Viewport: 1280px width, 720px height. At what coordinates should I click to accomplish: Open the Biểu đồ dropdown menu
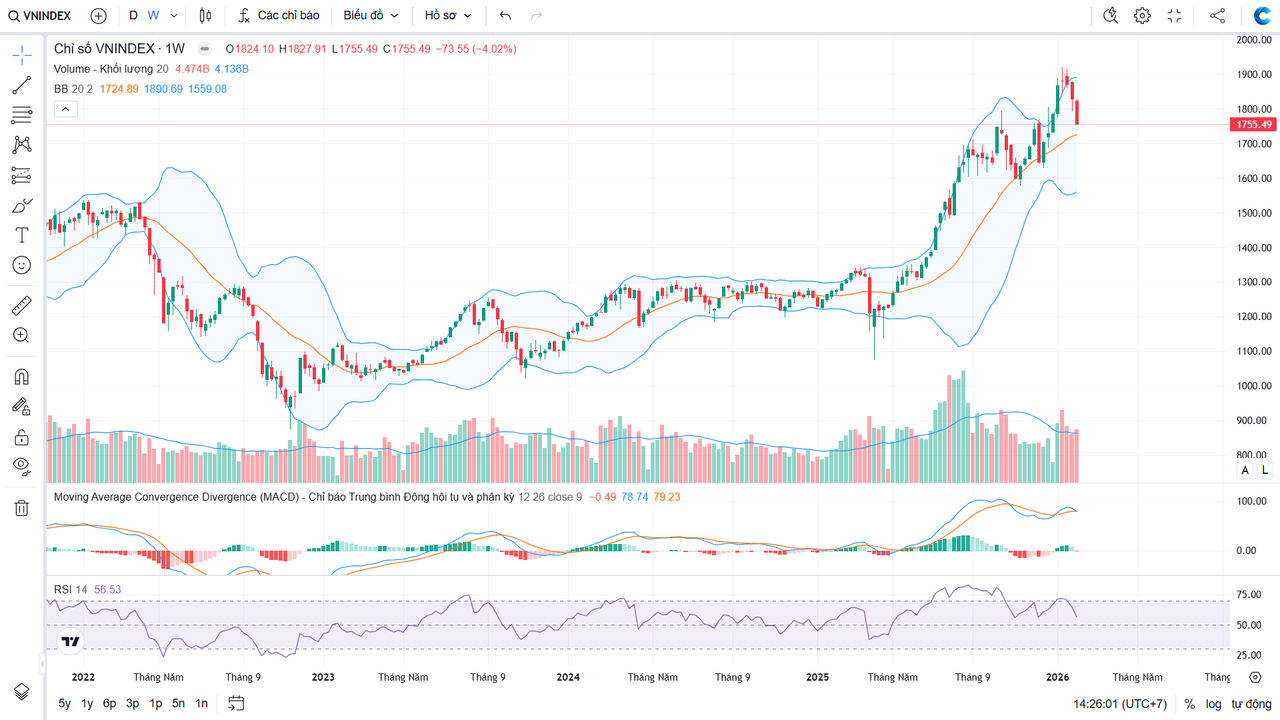tap(371, 15)
